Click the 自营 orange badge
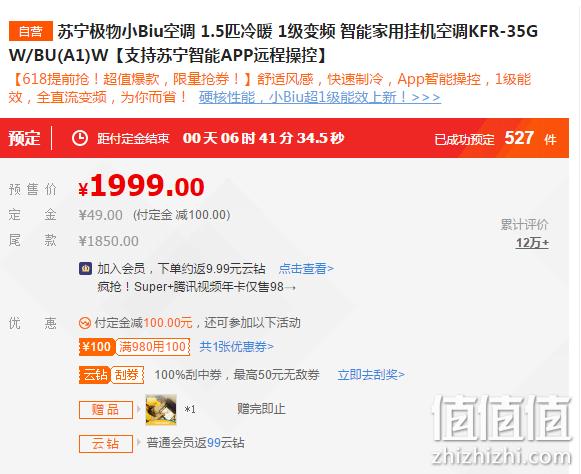 coord(31,31)
